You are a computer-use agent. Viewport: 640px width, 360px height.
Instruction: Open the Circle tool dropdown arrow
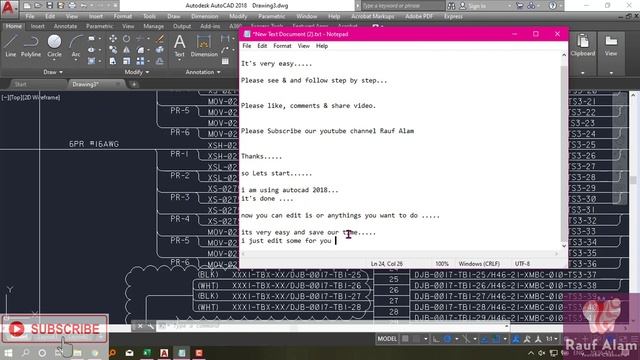coord(54,60)
